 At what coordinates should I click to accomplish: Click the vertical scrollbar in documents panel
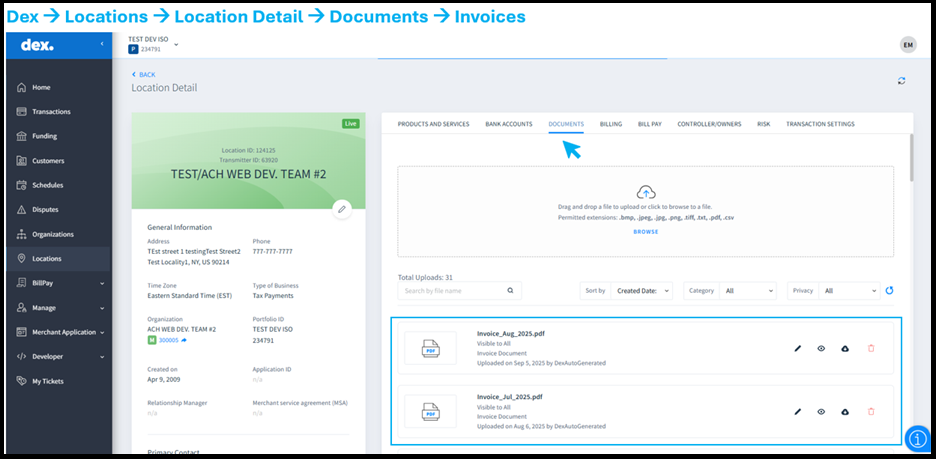(910, 158)
